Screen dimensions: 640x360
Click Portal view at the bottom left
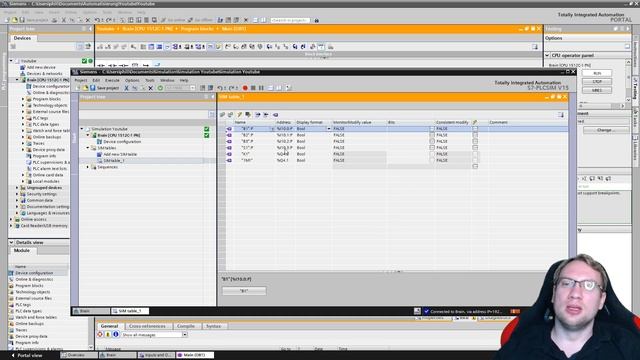27,356
